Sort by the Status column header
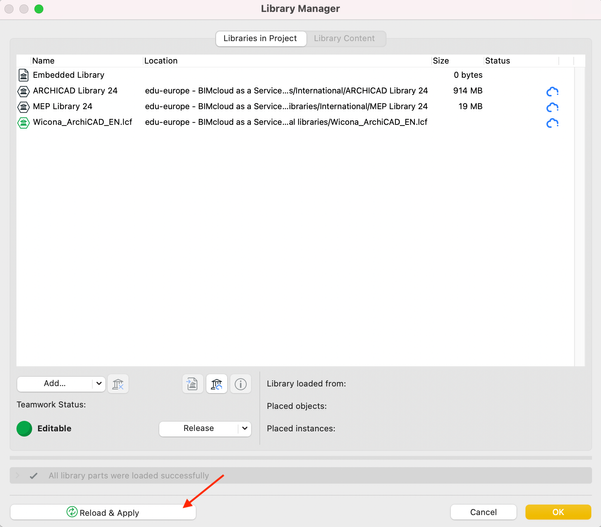Screen dimensions: 601x527 [x=498, y=61]
